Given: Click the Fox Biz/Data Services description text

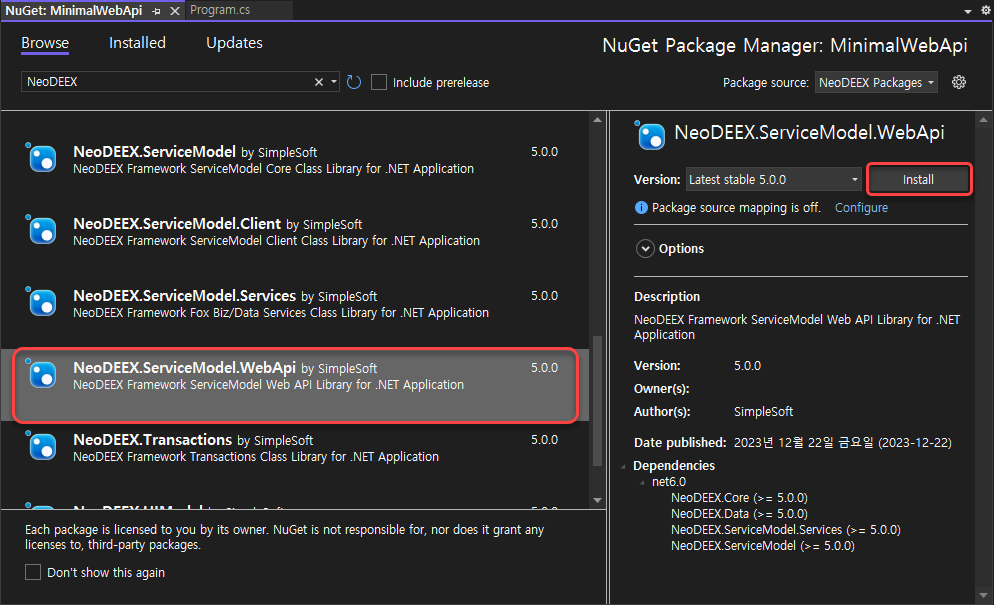Looking at the screenshot, I should (x=281, y=313).
